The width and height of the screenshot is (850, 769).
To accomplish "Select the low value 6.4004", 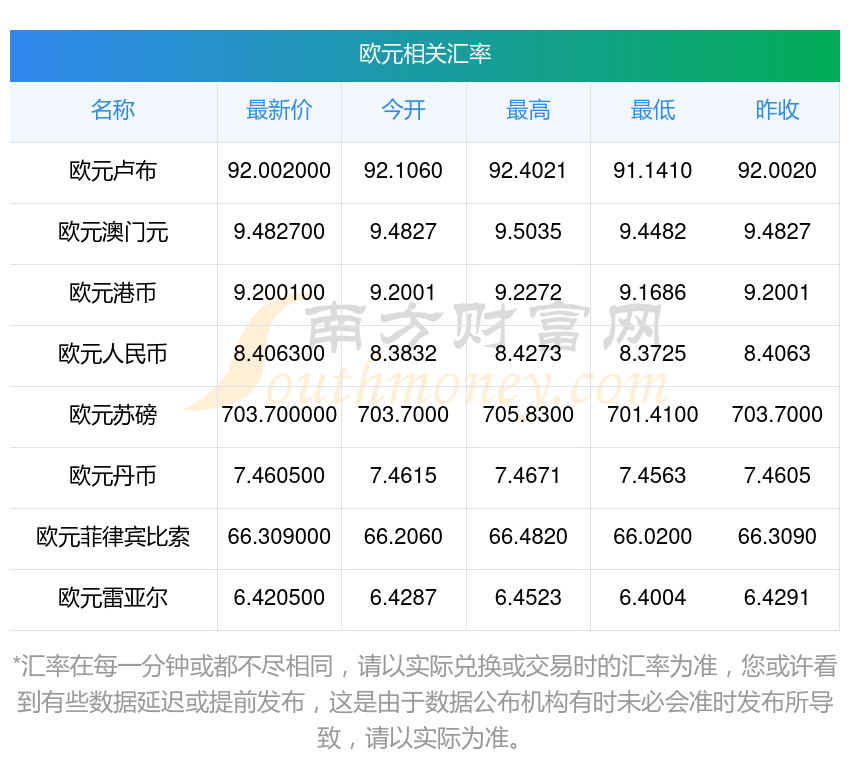I will tap(653, 598).
